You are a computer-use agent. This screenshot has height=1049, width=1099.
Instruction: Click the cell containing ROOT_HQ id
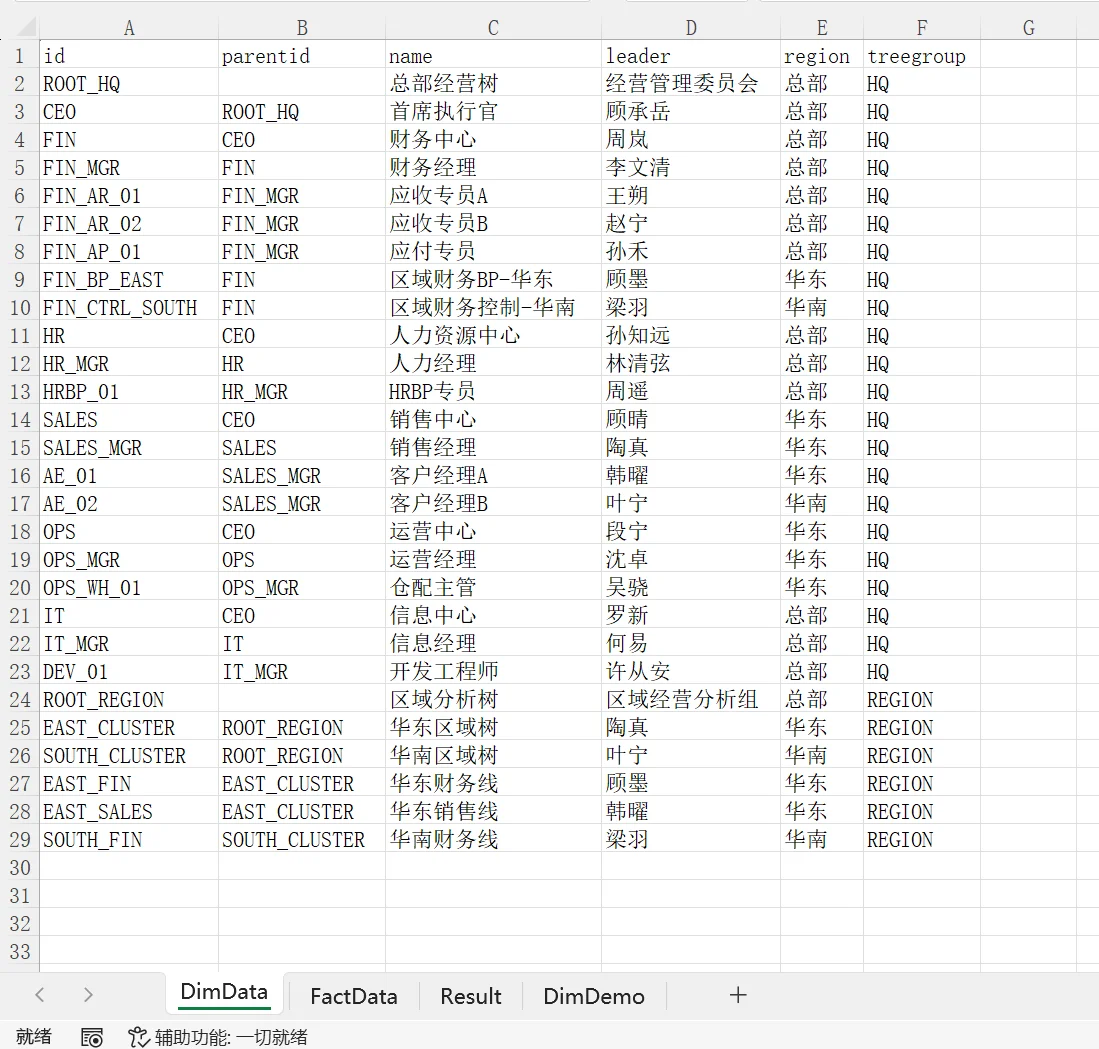(x=129, y=83)
